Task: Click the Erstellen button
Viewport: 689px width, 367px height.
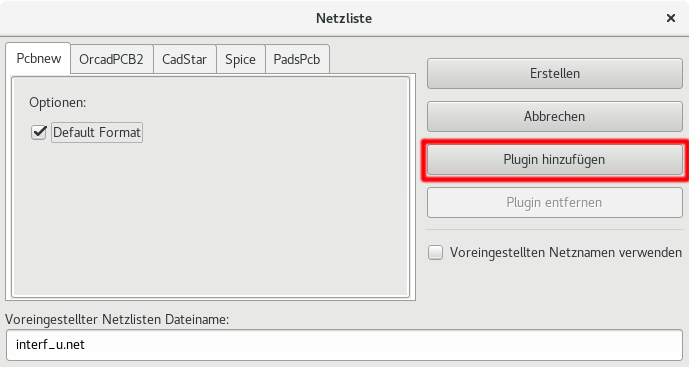Action: (x=555, y=73)
